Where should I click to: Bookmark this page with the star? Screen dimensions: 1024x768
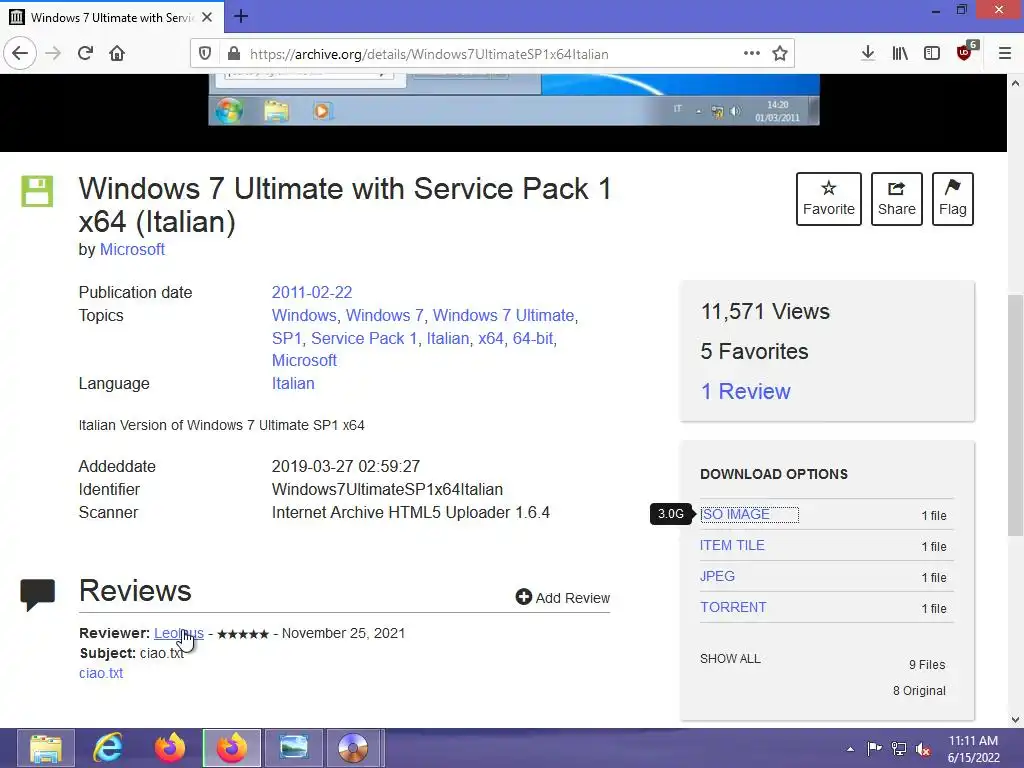[780, 54]
